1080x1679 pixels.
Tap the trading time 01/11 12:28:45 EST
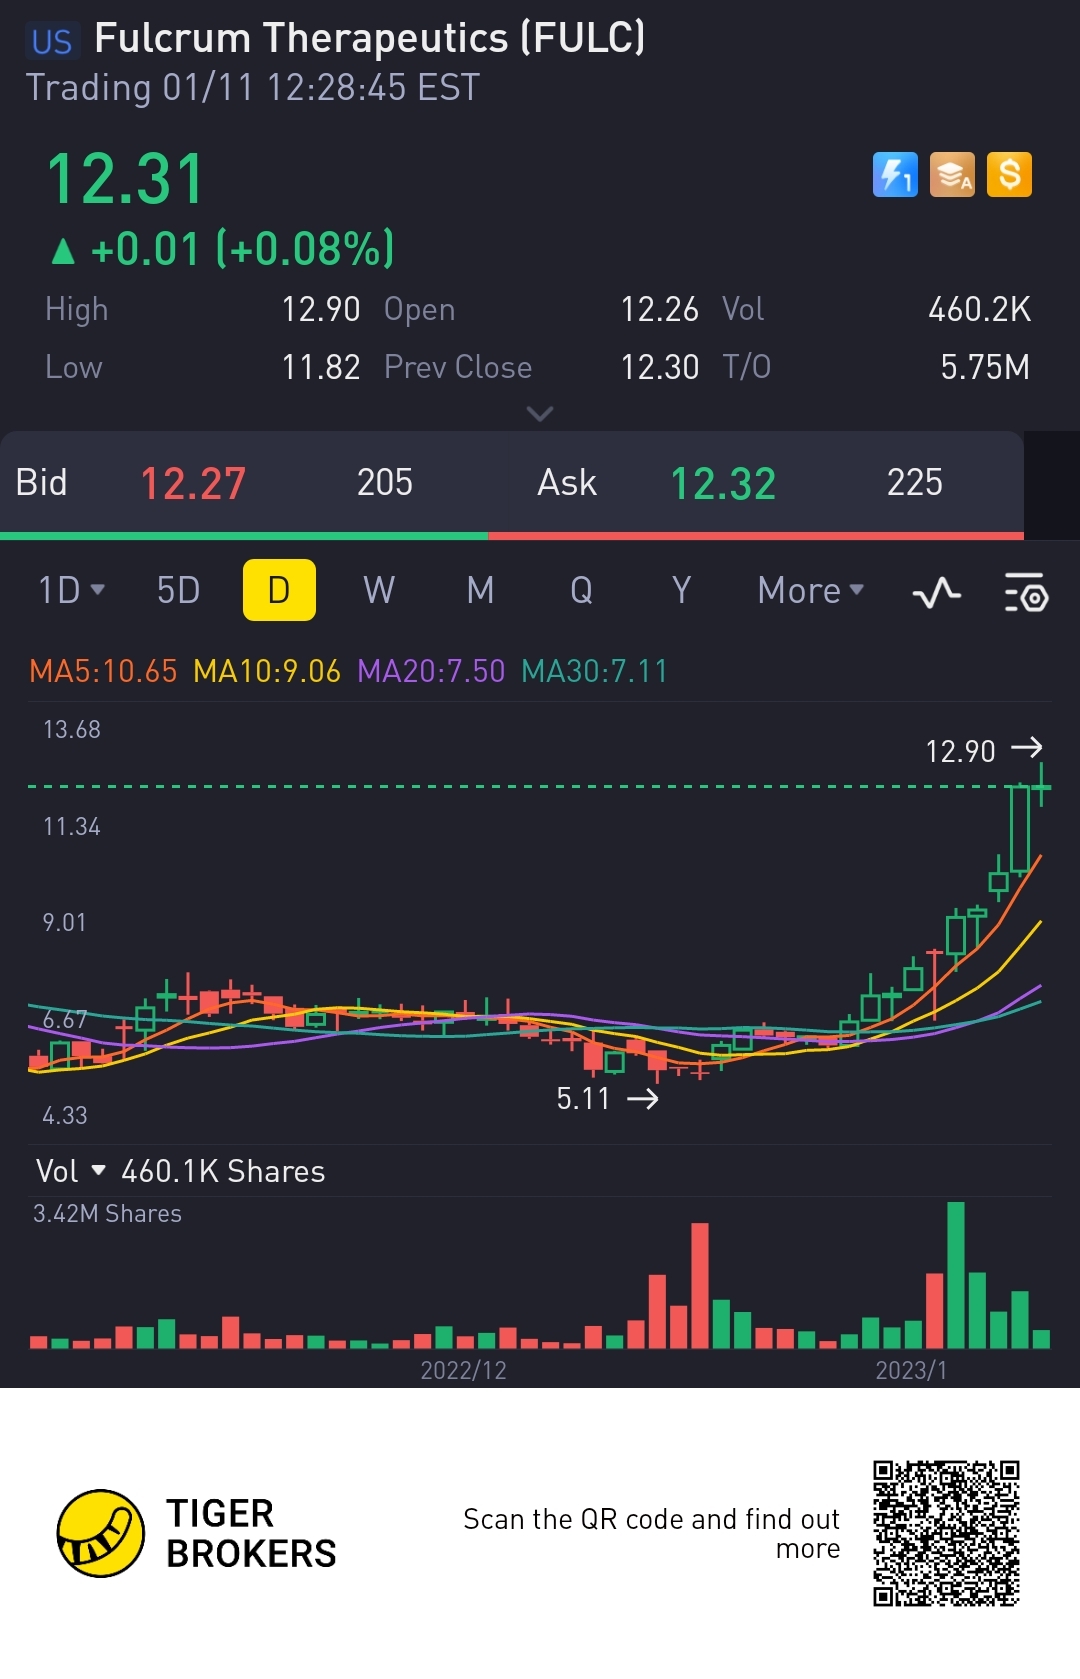321,88
